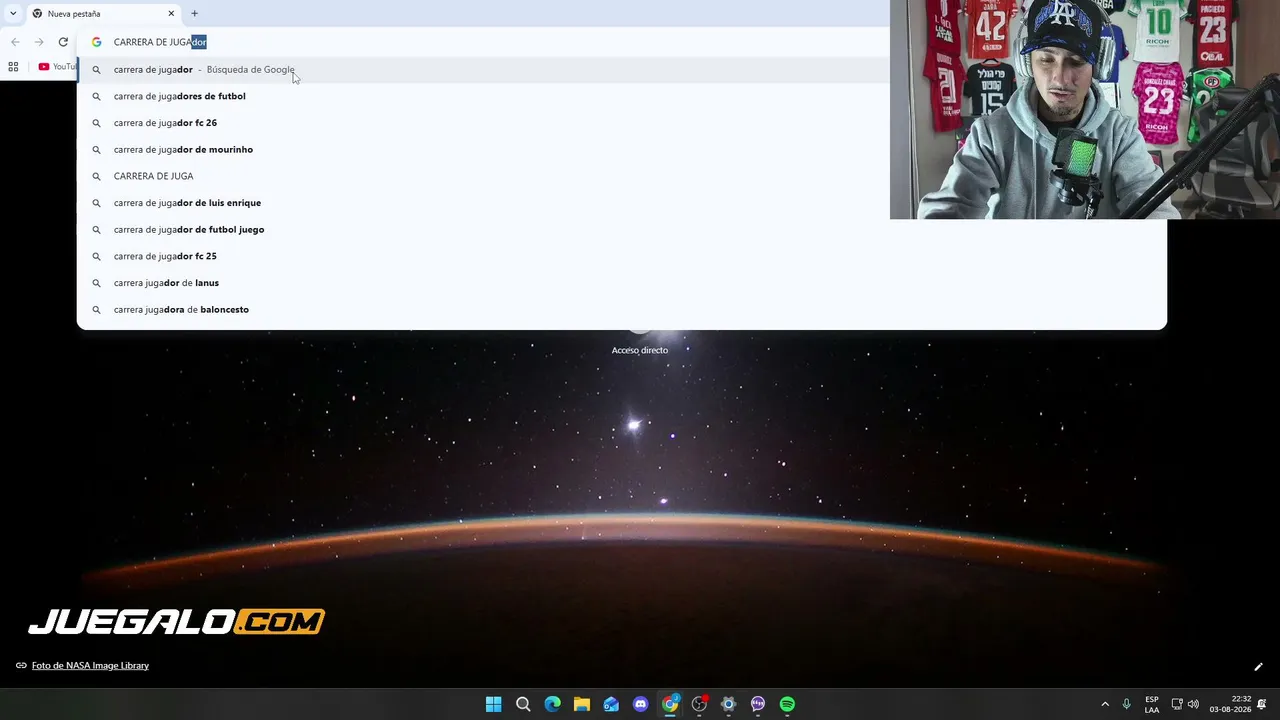Open Spotify from the taskbar
The image size is (1280, 720).
[787, 704]
